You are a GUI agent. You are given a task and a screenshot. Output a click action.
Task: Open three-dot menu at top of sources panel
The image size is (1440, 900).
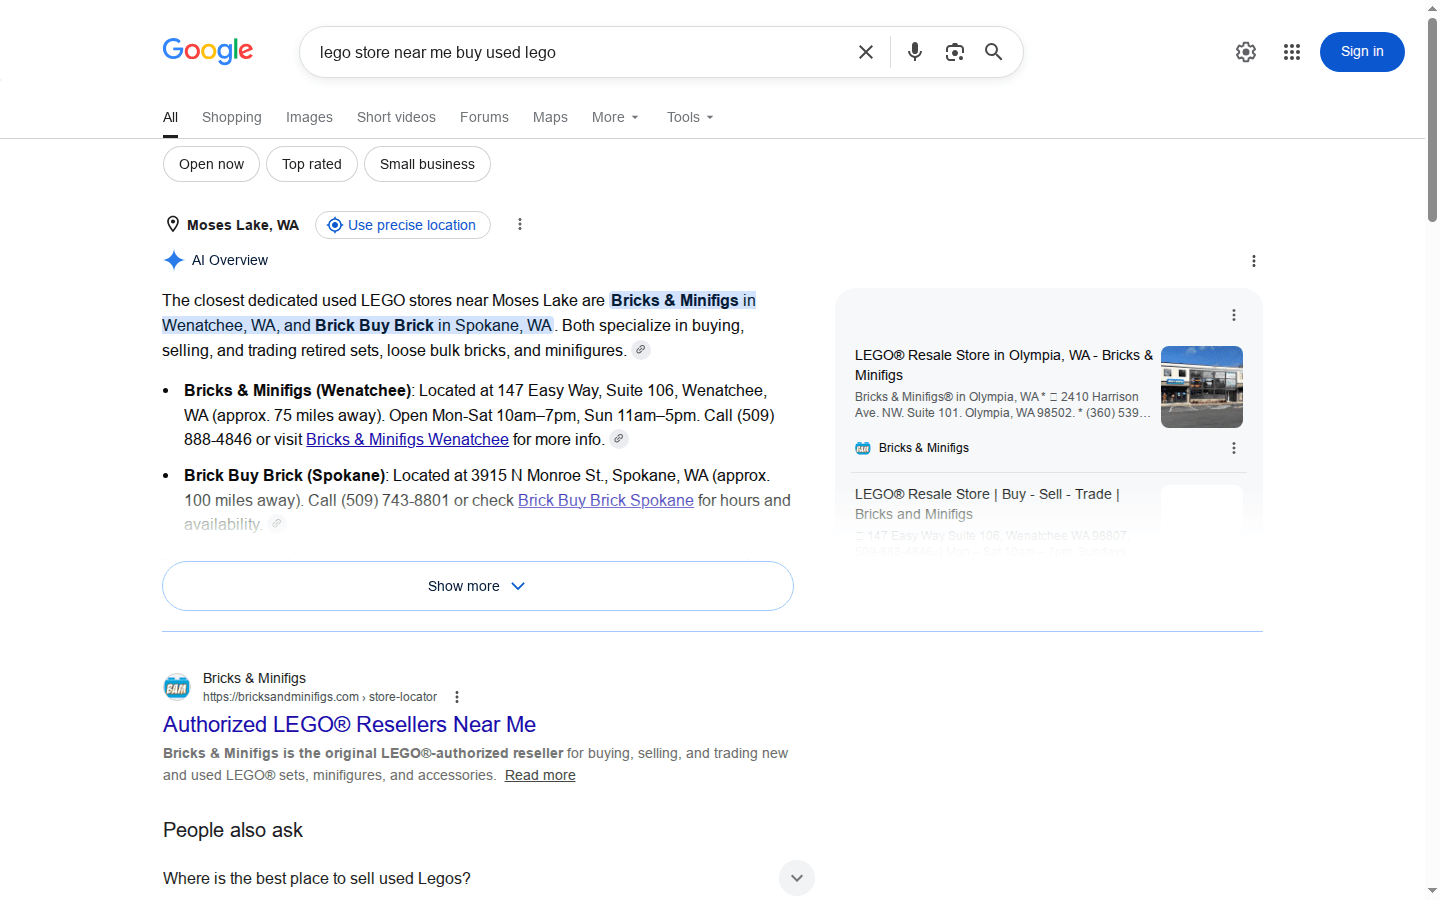click(1234, 315)
